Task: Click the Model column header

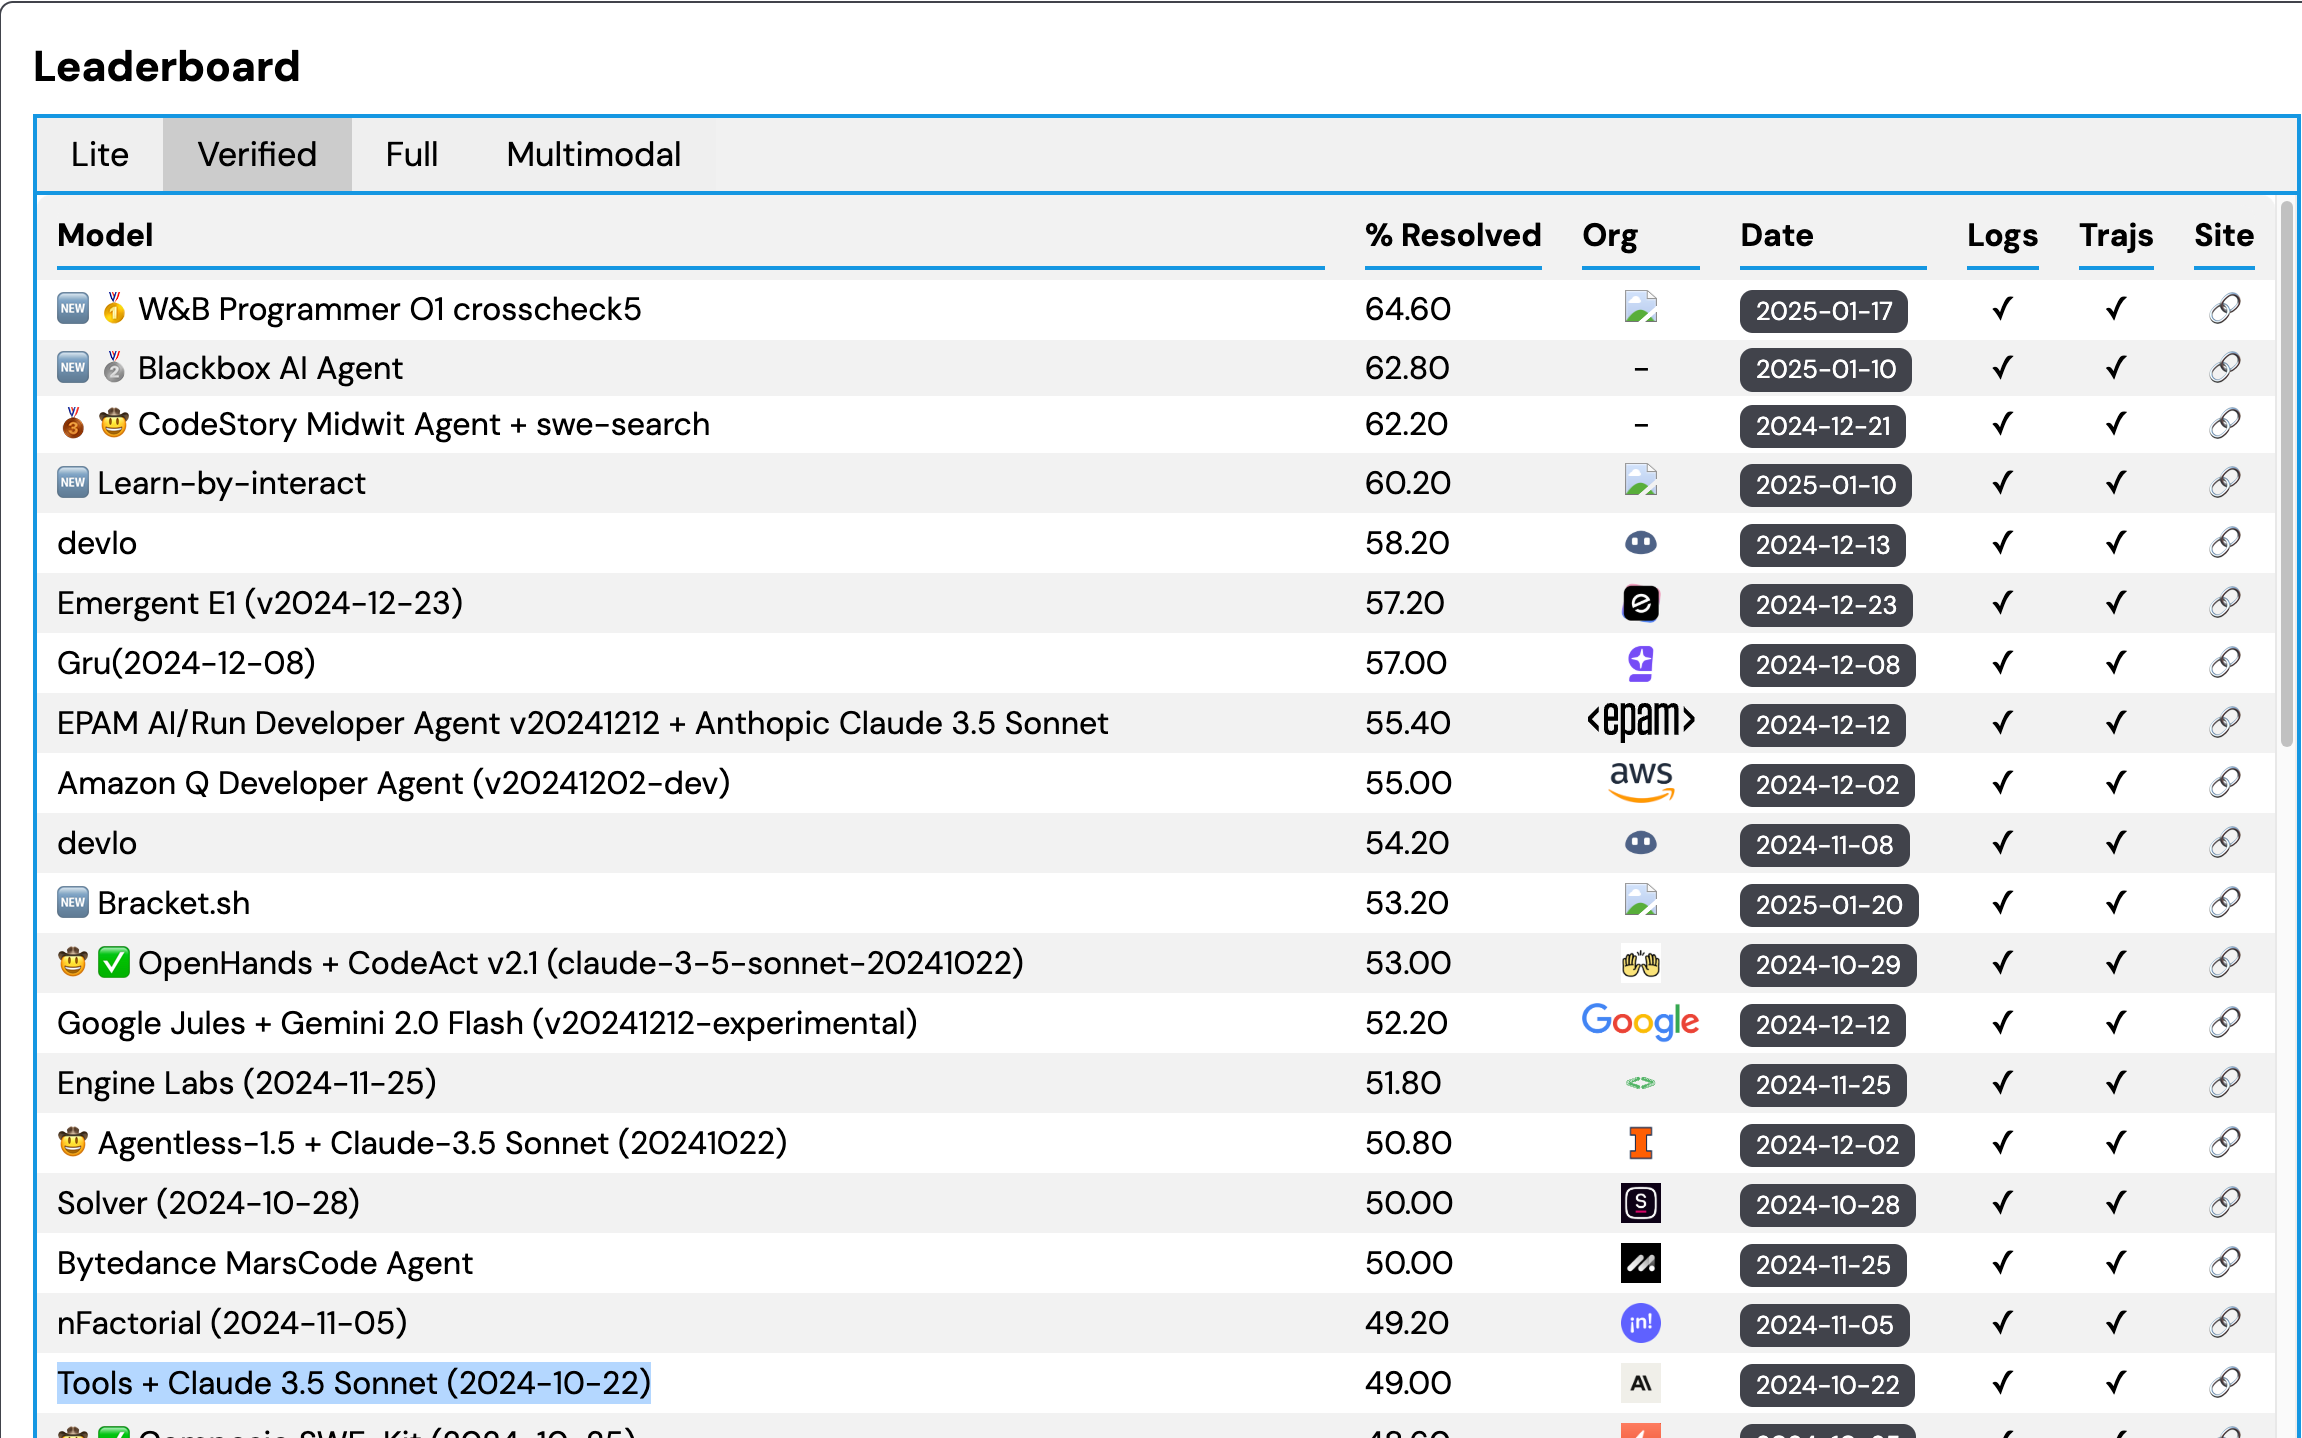Action: pyautogui.click(x=105, y=235)
